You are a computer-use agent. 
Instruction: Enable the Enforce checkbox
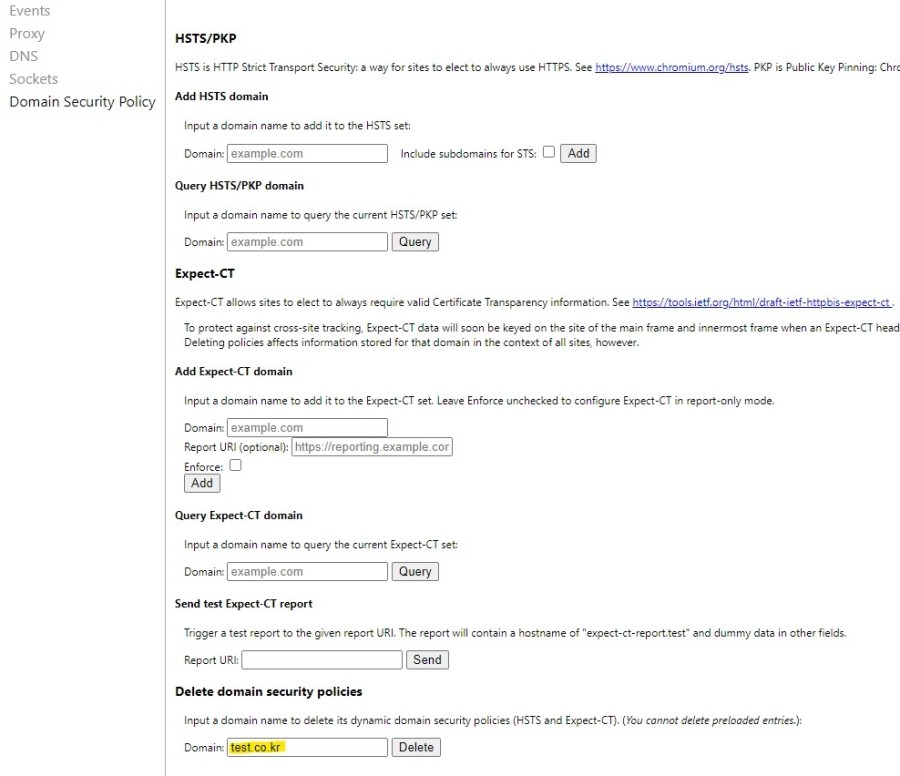[x=235, y=465]
